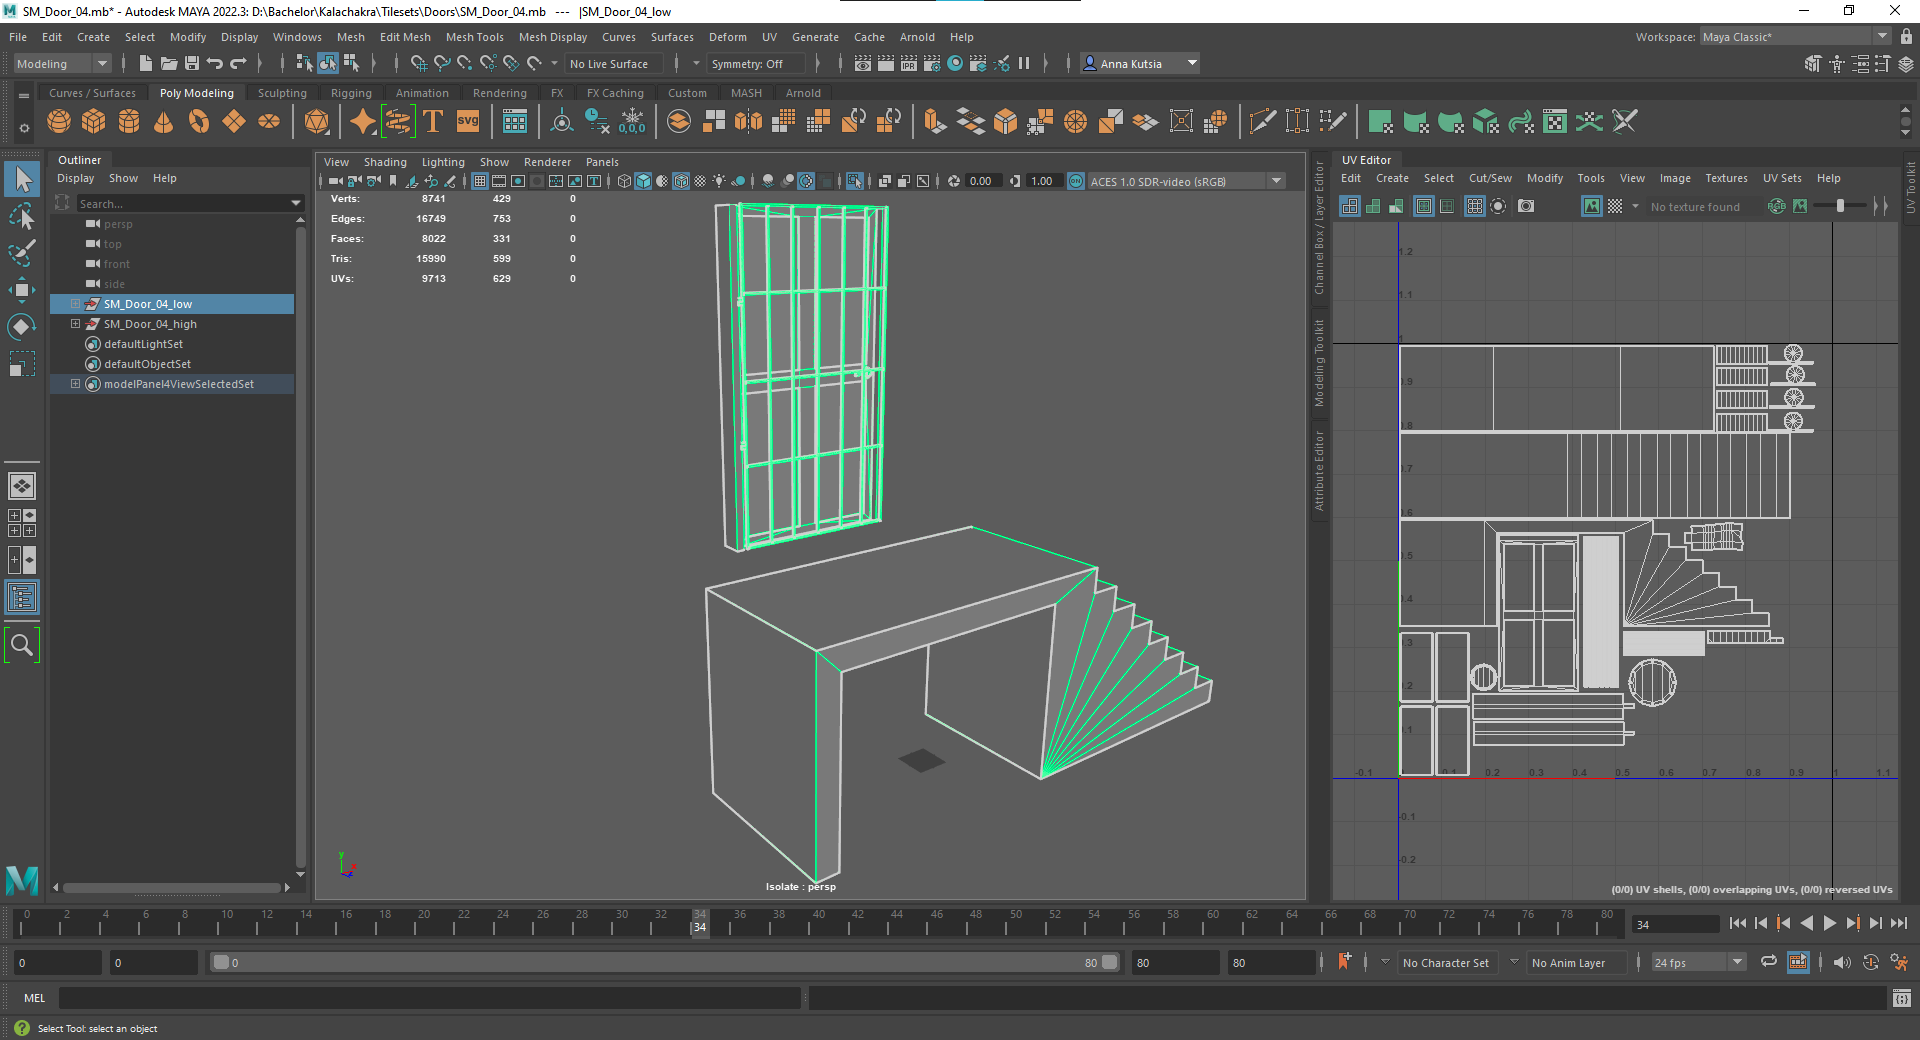Open a scene with the folder icon
This screenshot has width=1920, height=1040.
pyautogui.click(x=169, y=63)
